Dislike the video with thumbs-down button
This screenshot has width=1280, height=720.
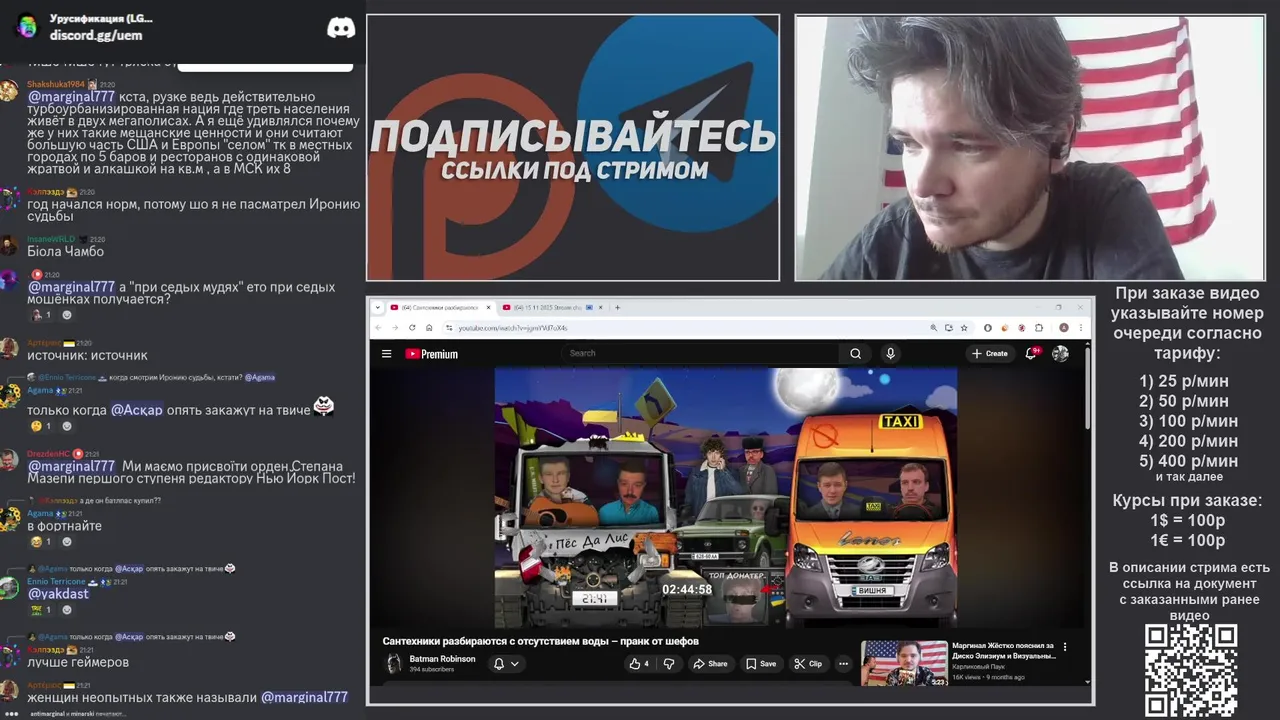tap(669, 664)
